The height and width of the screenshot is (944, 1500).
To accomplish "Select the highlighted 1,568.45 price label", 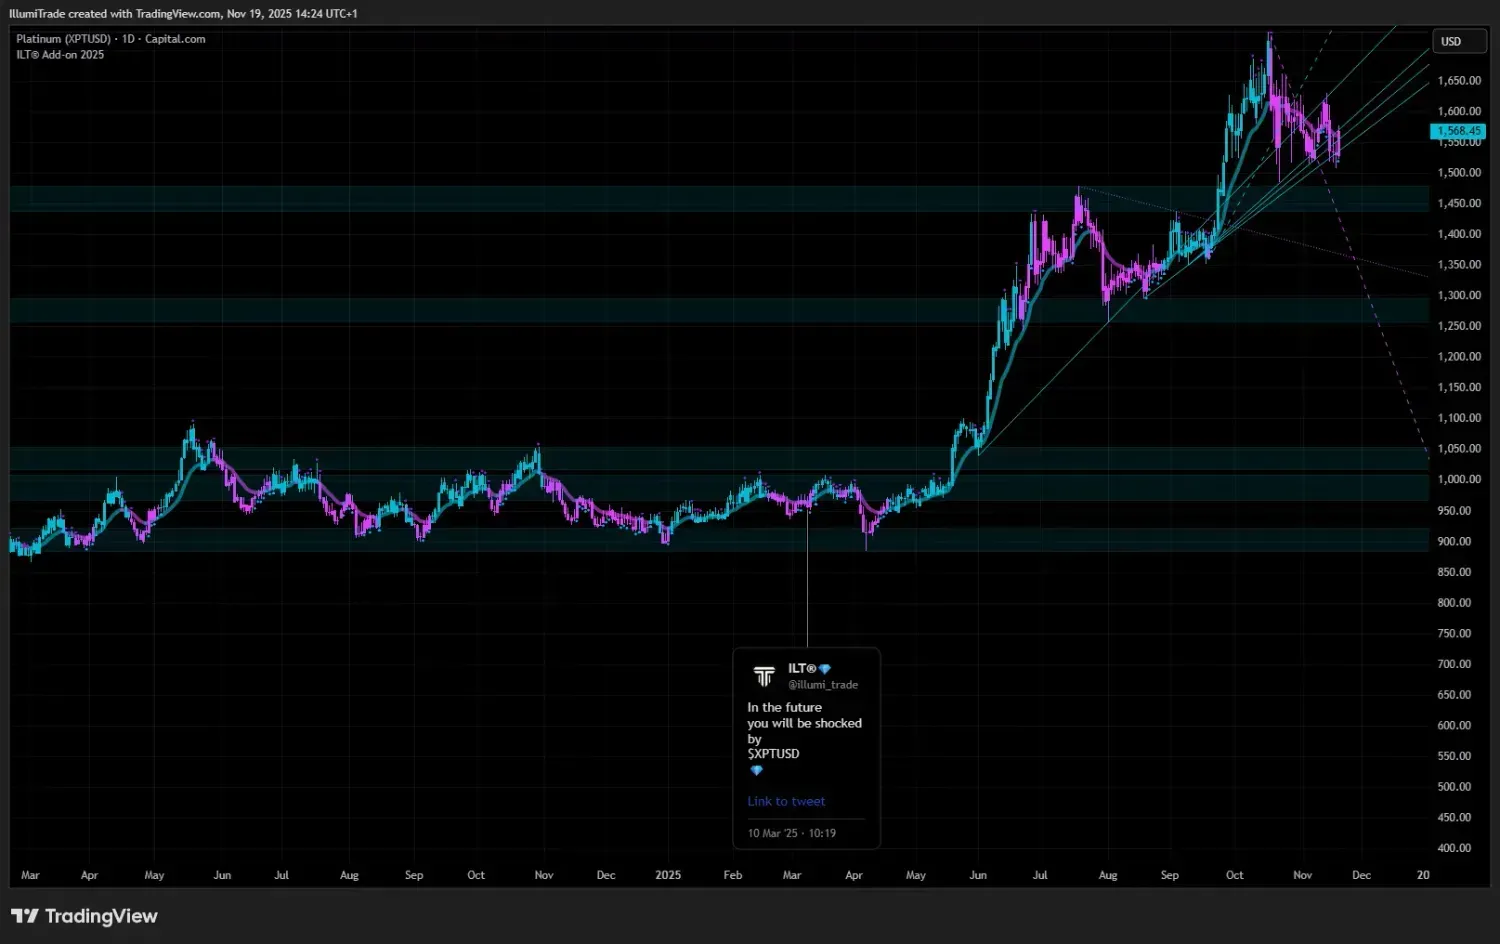I will click(x=1457, y=131).
